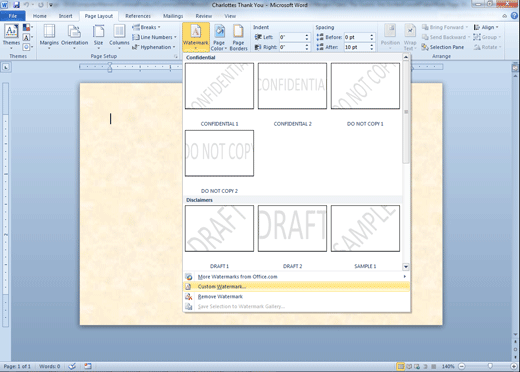Select the SAMPLE 1 watermark thumbnail
Viewport: 520px width, 372px height.
click(x=365, y=228)
